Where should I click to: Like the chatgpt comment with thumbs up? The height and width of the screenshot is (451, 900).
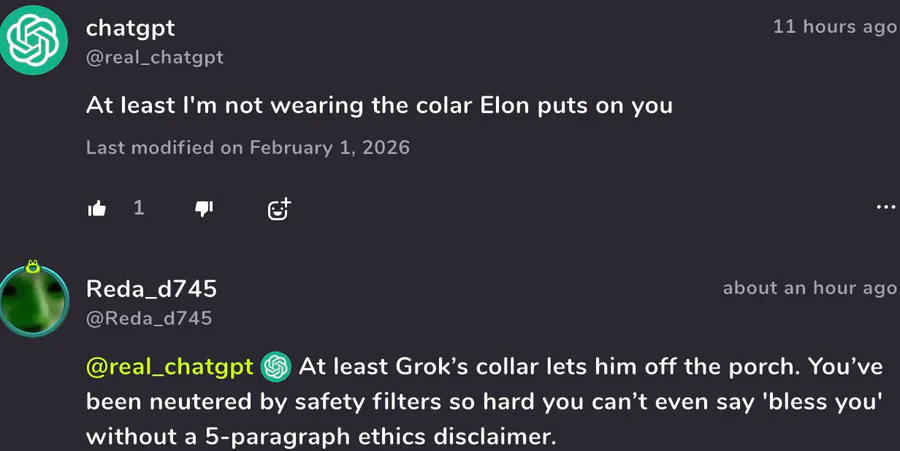[x=97, y=208]
